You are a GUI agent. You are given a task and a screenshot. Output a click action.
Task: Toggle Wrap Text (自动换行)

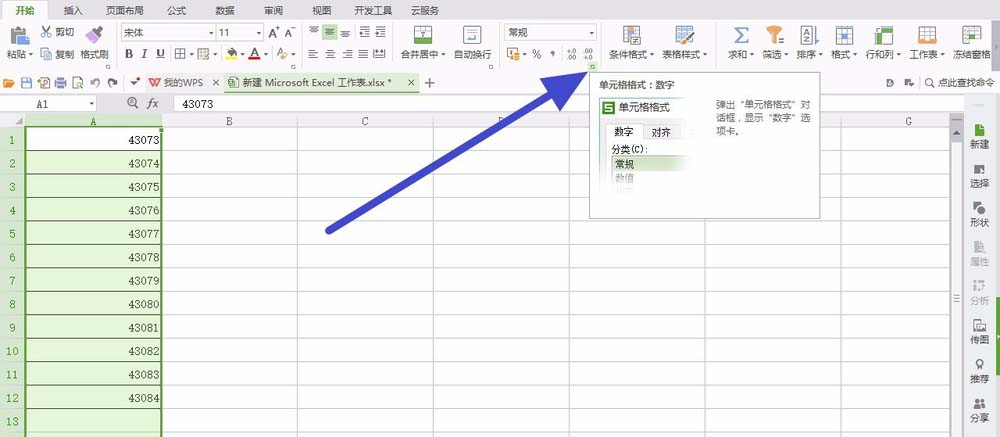[x=472, y=42]
